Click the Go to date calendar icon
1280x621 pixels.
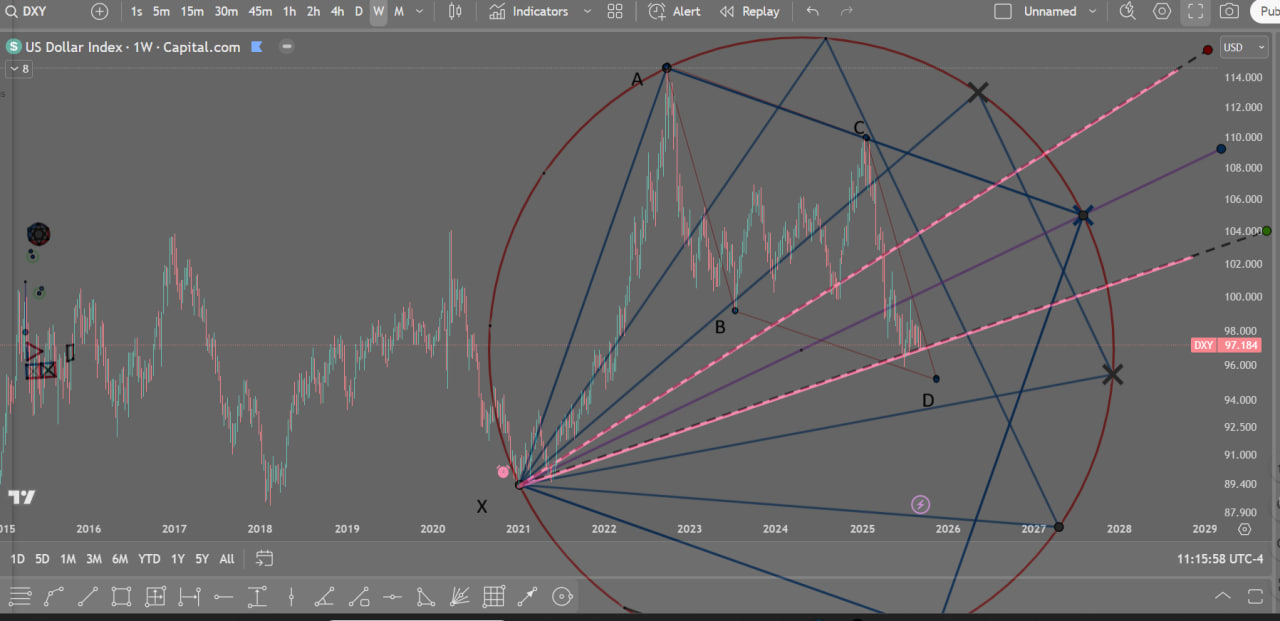[x=264, y=558]
